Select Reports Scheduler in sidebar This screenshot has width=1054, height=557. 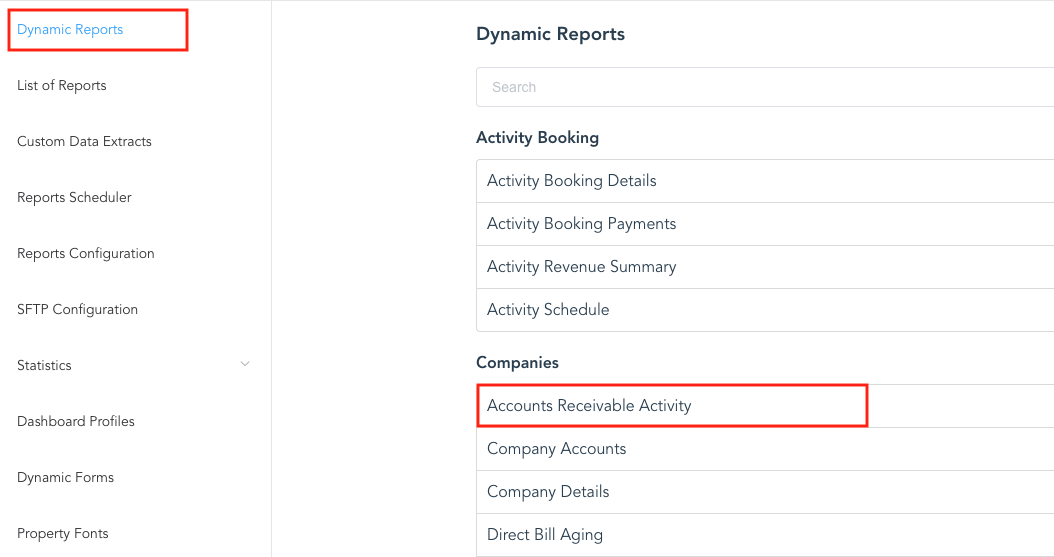[x=74, y=198]
